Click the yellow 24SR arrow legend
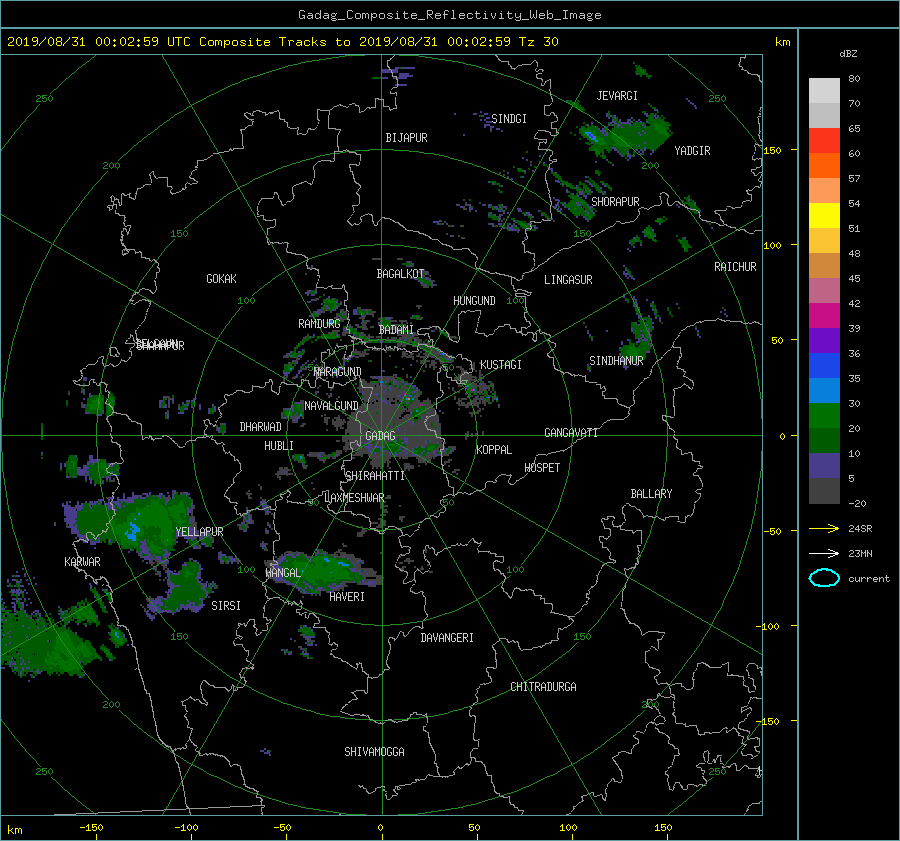The image size is (900, 841). pyautogui.click(x=824, y=529)
